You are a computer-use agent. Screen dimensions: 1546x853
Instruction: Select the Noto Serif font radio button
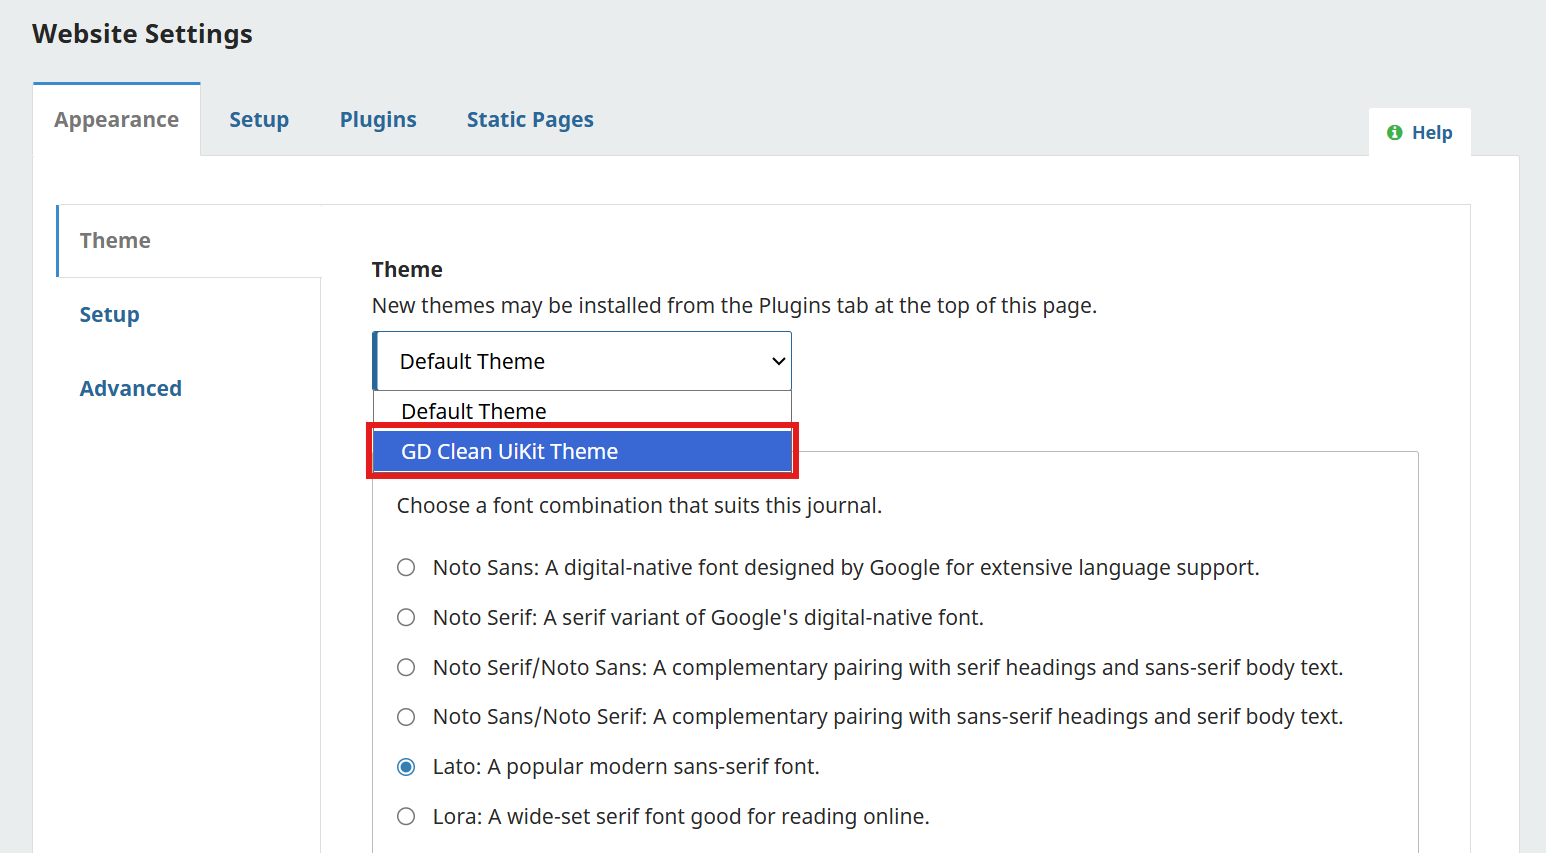pos(406,618)
